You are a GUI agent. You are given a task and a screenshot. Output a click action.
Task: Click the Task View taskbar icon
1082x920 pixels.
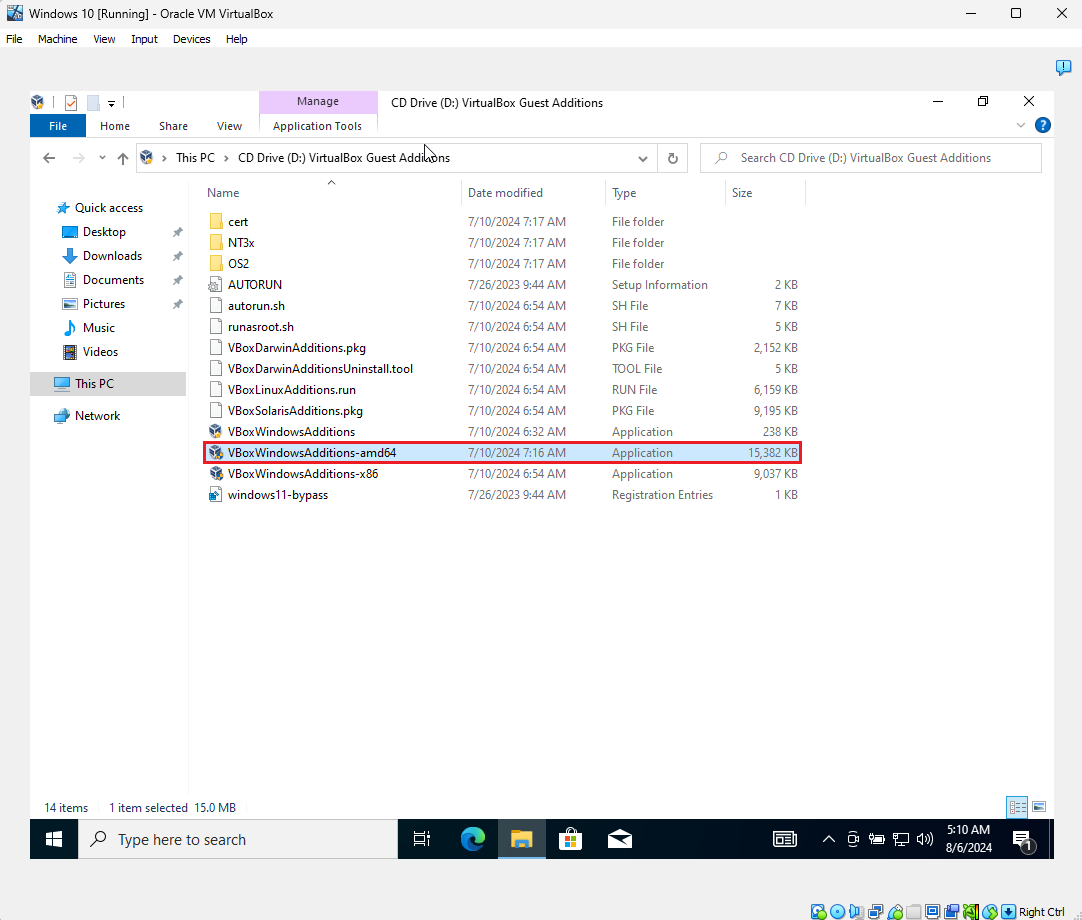[422, 839]
